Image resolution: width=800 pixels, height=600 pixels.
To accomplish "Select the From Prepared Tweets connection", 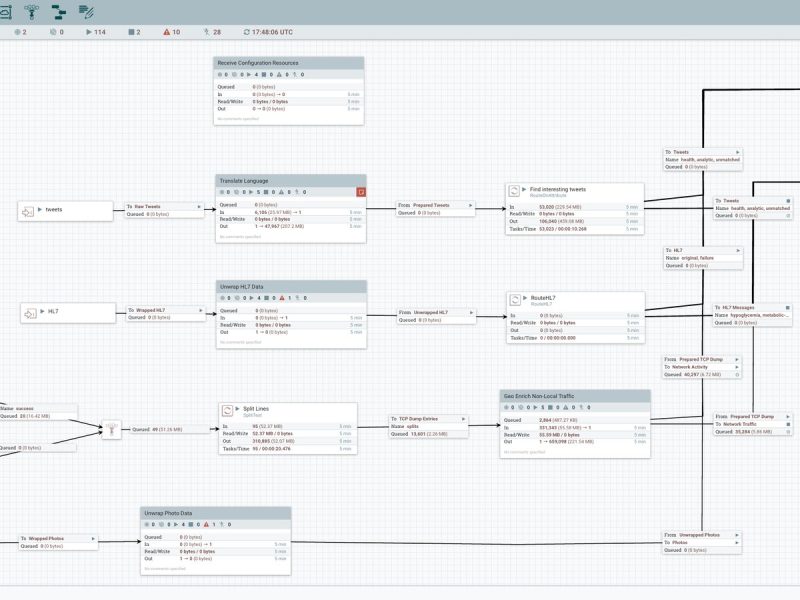I will pos(436,209).
